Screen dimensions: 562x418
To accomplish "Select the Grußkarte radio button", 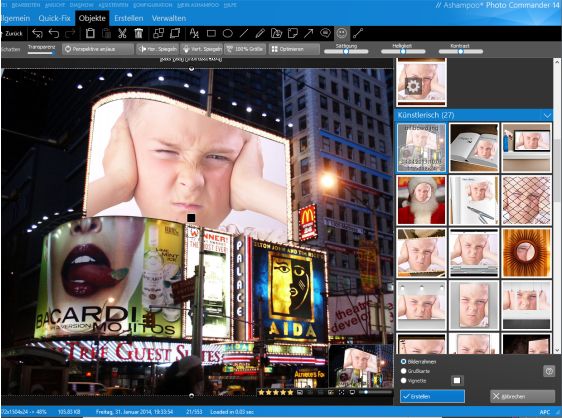I will click(404, 371).
